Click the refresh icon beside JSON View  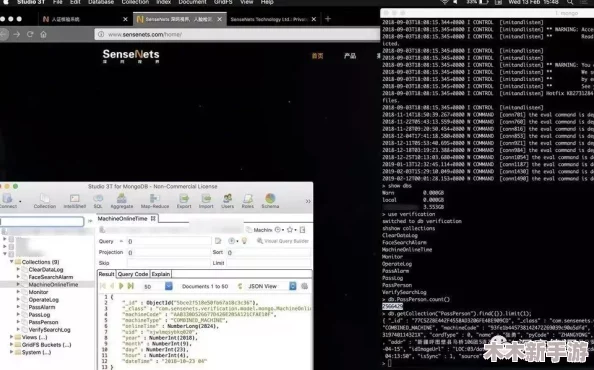pyautogui.click(x=240, y=286)
